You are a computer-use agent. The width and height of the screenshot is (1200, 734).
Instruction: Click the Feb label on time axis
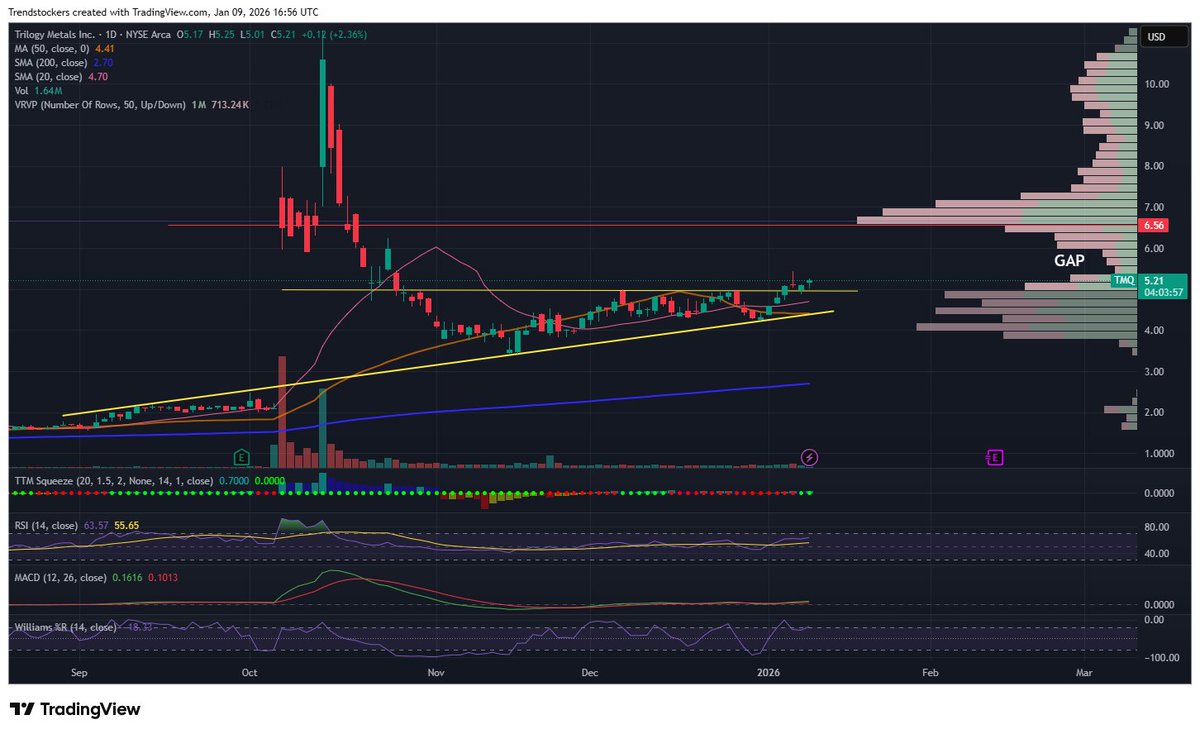929,675
